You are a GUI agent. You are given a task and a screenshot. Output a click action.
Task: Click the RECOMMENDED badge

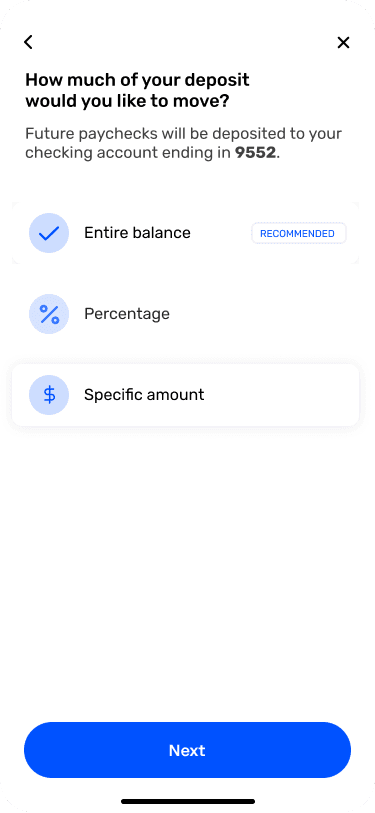(x=299, y=233)
